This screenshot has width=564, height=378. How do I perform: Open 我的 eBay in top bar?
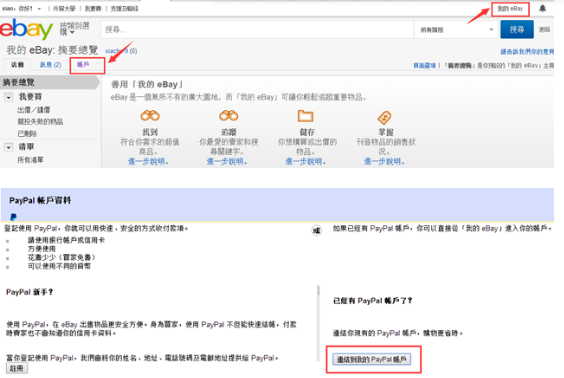point(510,9)
